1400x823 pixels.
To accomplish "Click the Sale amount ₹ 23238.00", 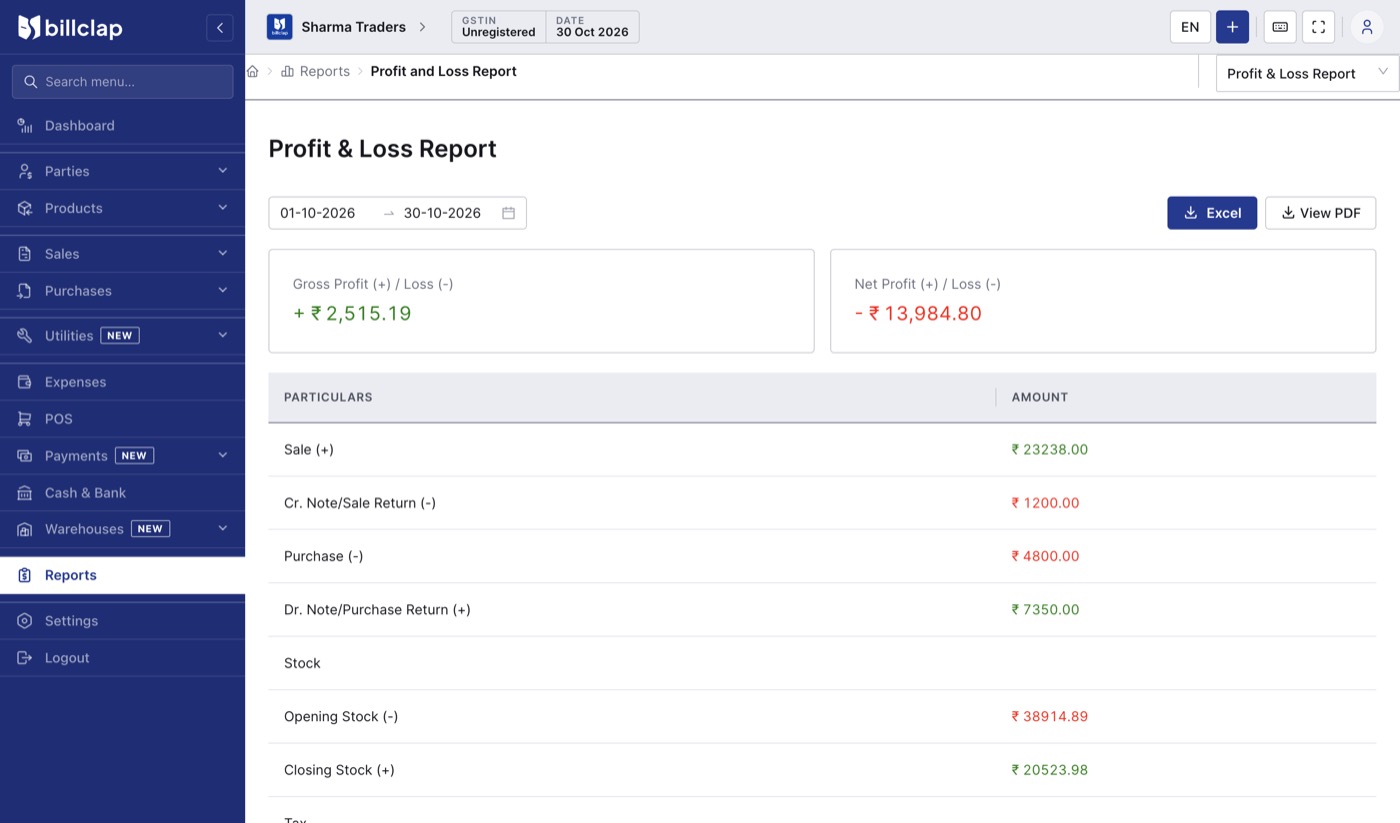I will click(1050, 450).
